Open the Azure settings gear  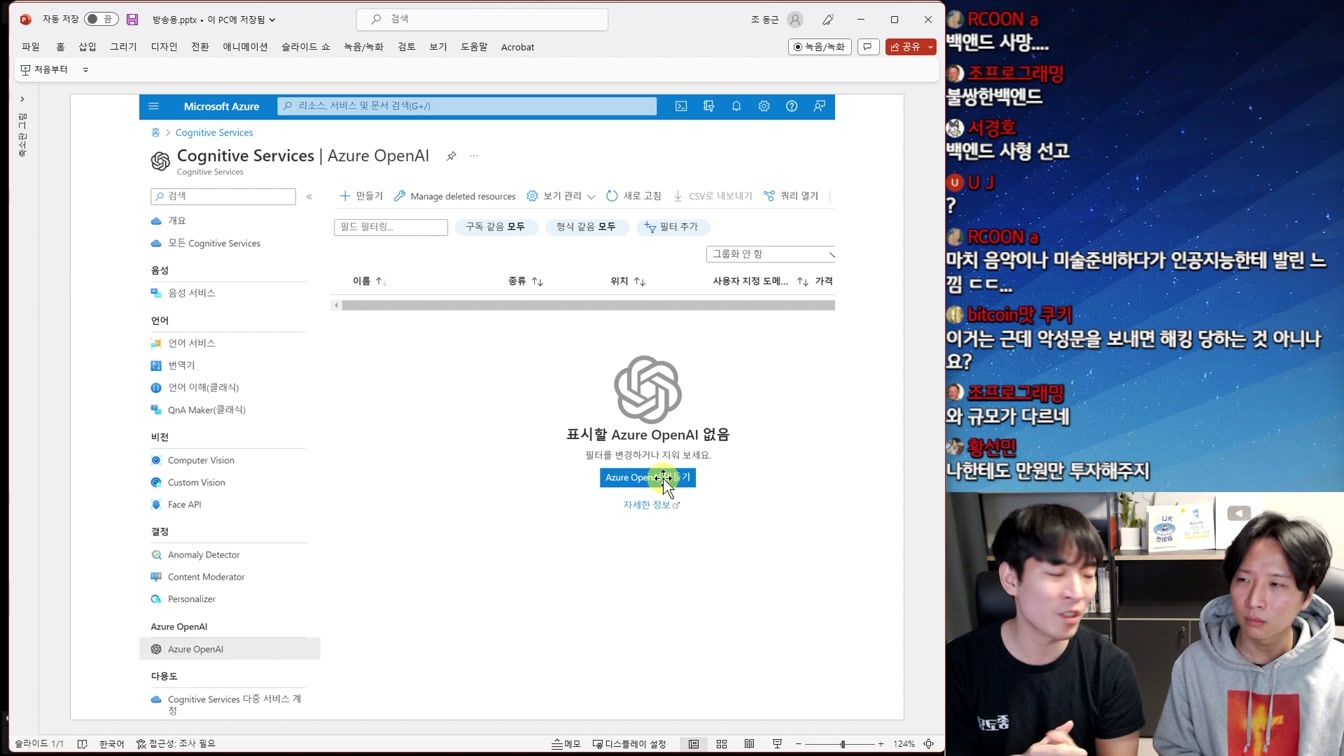(x=764, y=106)
